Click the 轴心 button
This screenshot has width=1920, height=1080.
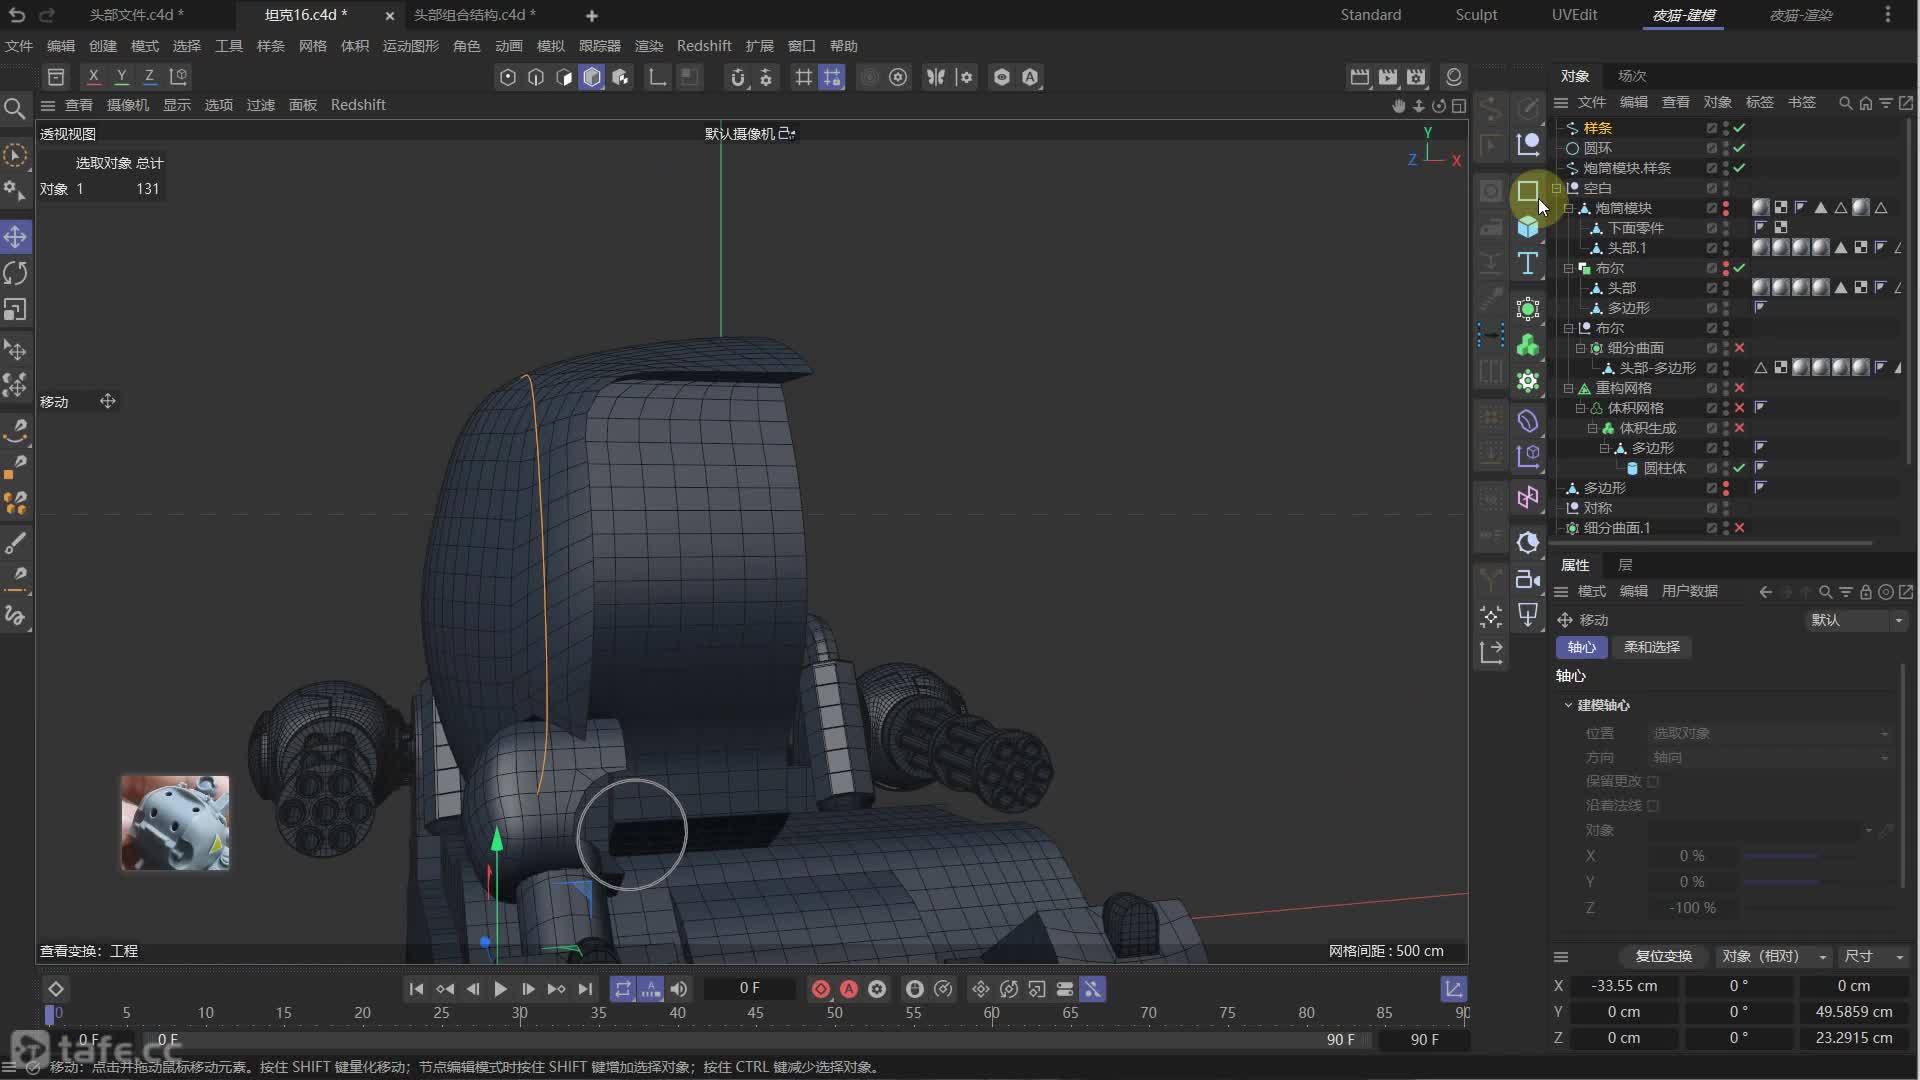(x=1581, y=647)
